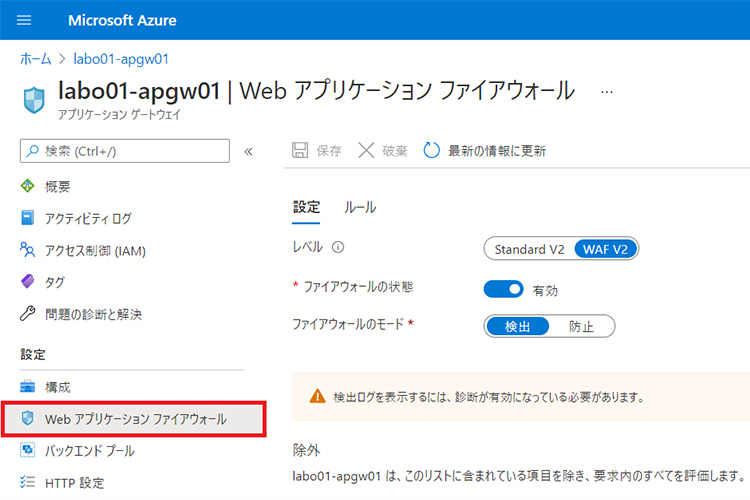
Task: Switch to the ルール tab
Action: (x=360, y=208)
